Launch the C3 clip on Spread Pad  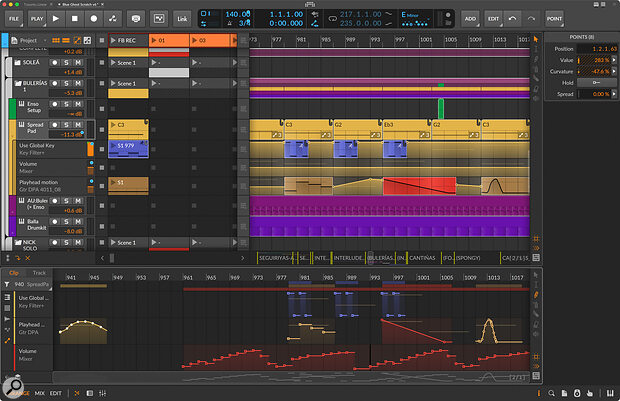click(x=113, y=125)
